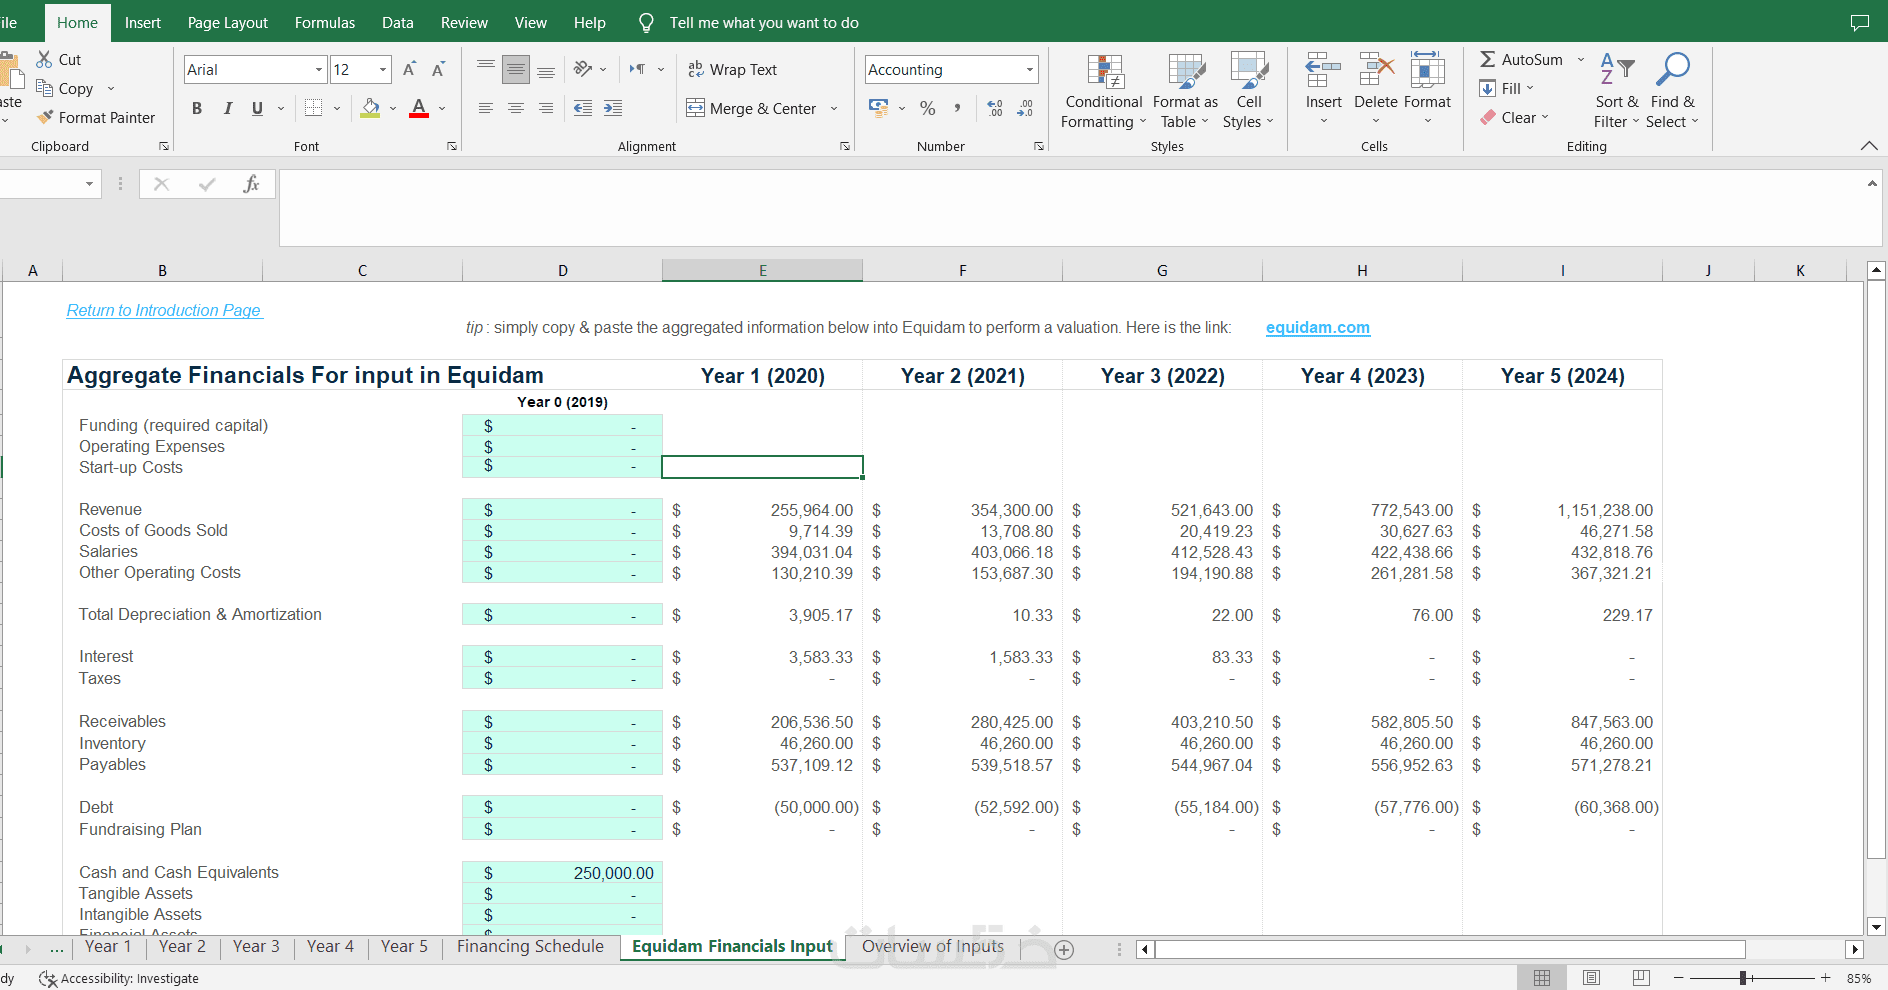Click the Conditional Formatting icon
This screenshot has width=1888, height=990.
pos(1105,73)
